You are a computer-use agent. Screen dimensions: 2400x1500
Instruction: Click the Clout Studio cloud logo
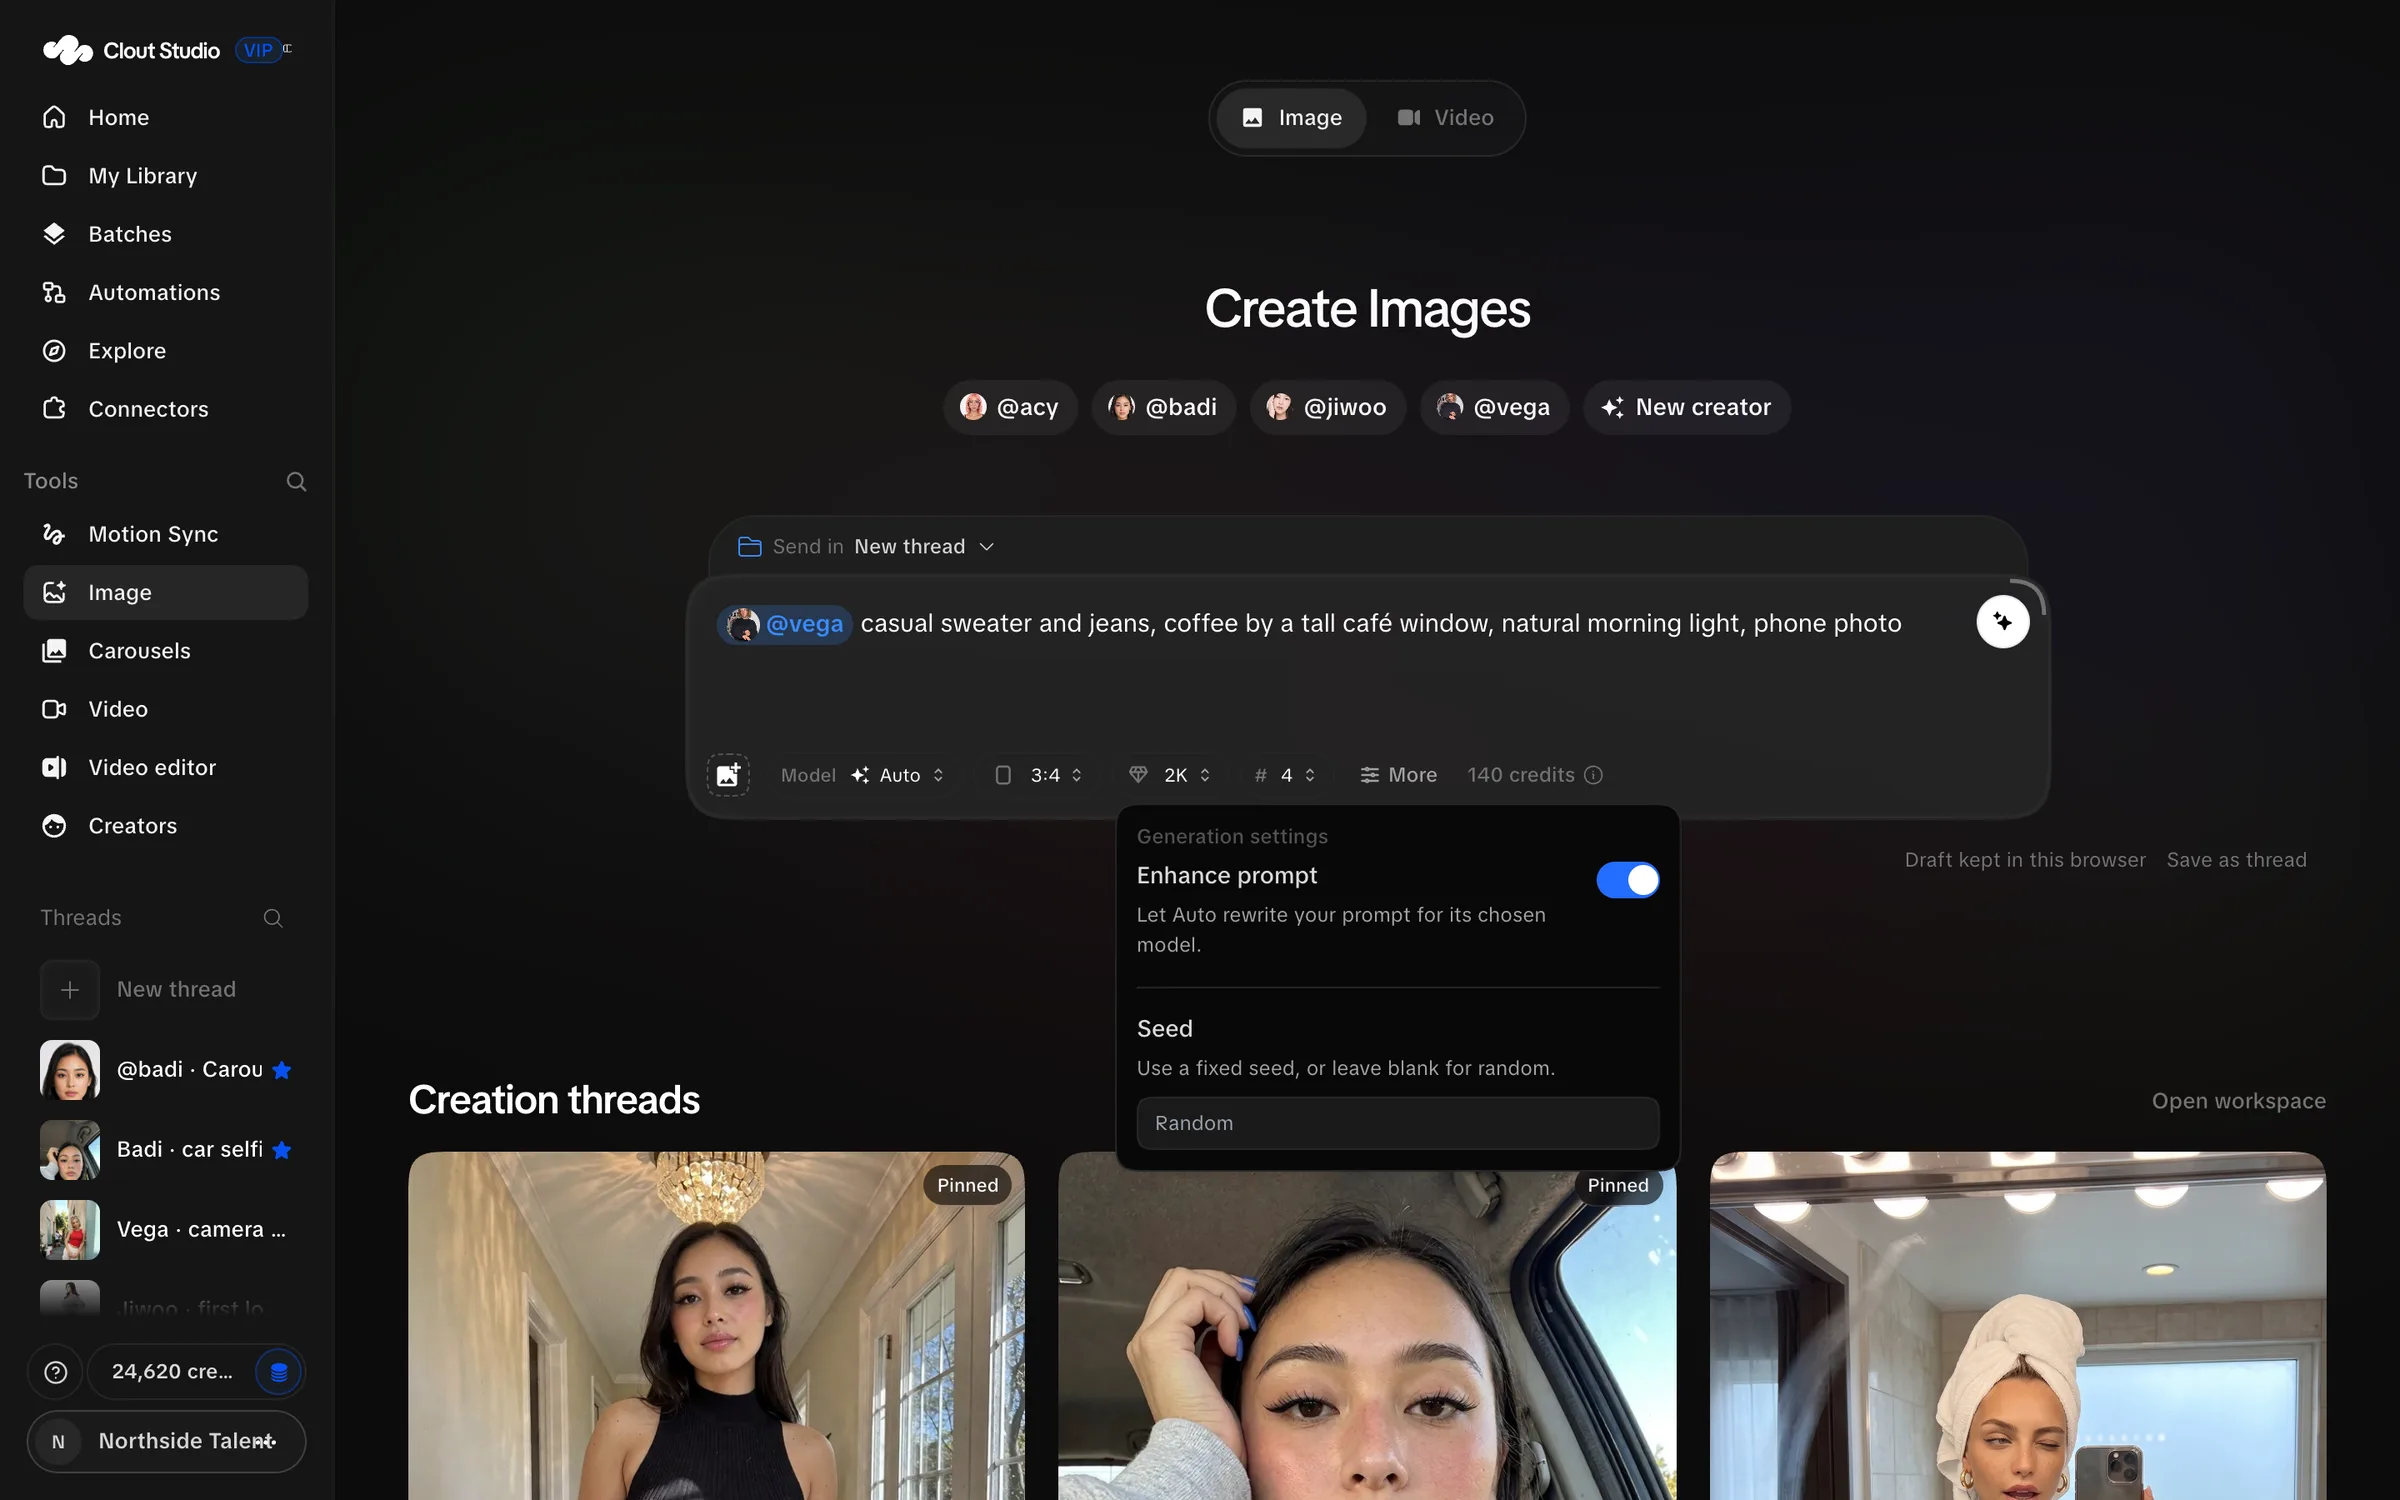(67, 50)
